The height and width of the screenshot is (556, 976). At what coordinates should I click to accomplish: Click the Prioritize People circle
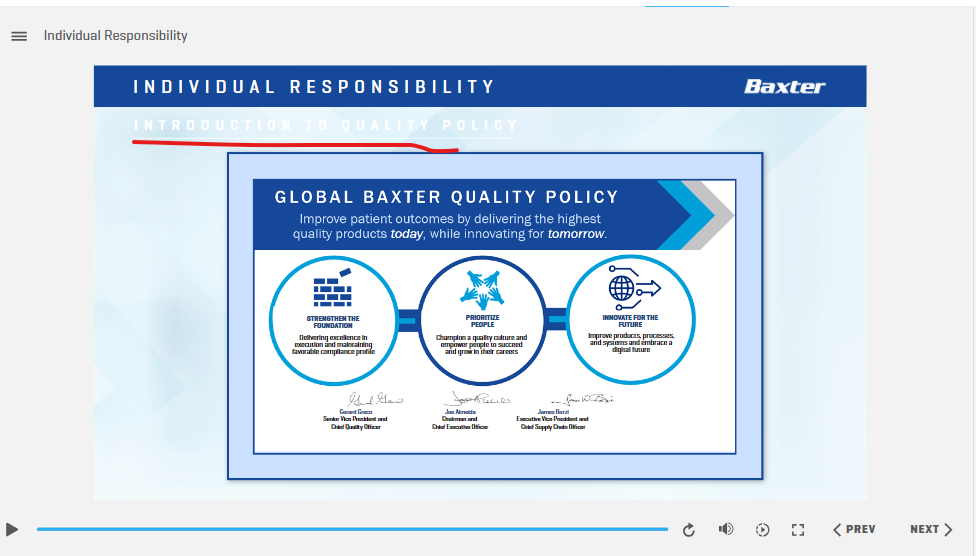tap(482, 320)
